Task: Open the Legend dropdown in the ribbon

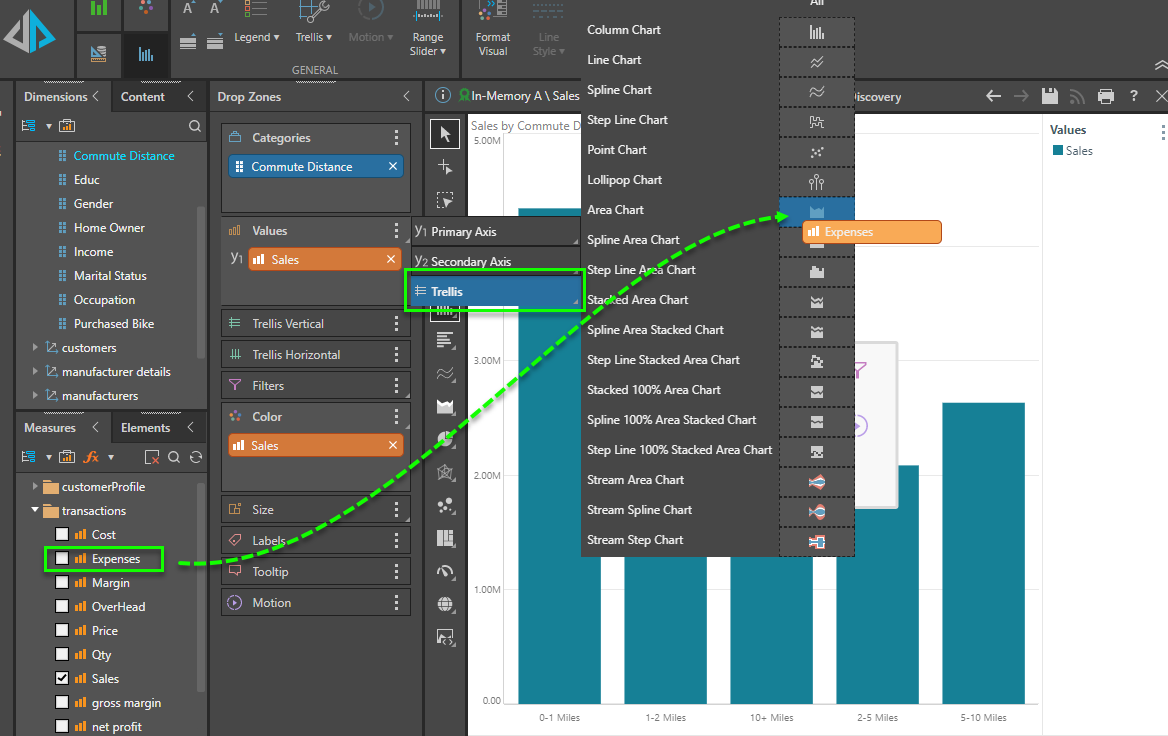Action: click(257, 37)
